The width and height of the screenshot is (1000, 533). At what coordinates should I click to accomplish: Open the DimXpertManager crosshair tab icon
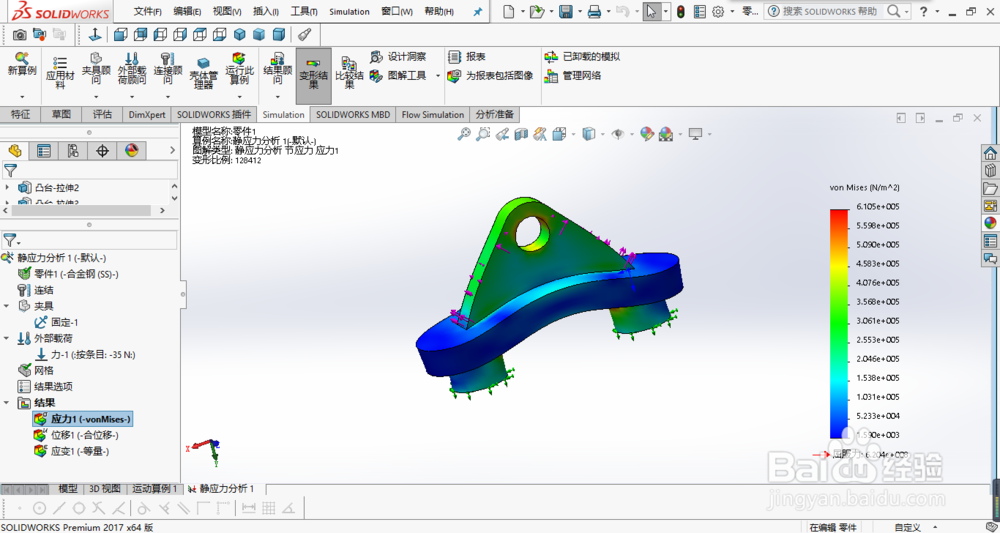point(102,150)
